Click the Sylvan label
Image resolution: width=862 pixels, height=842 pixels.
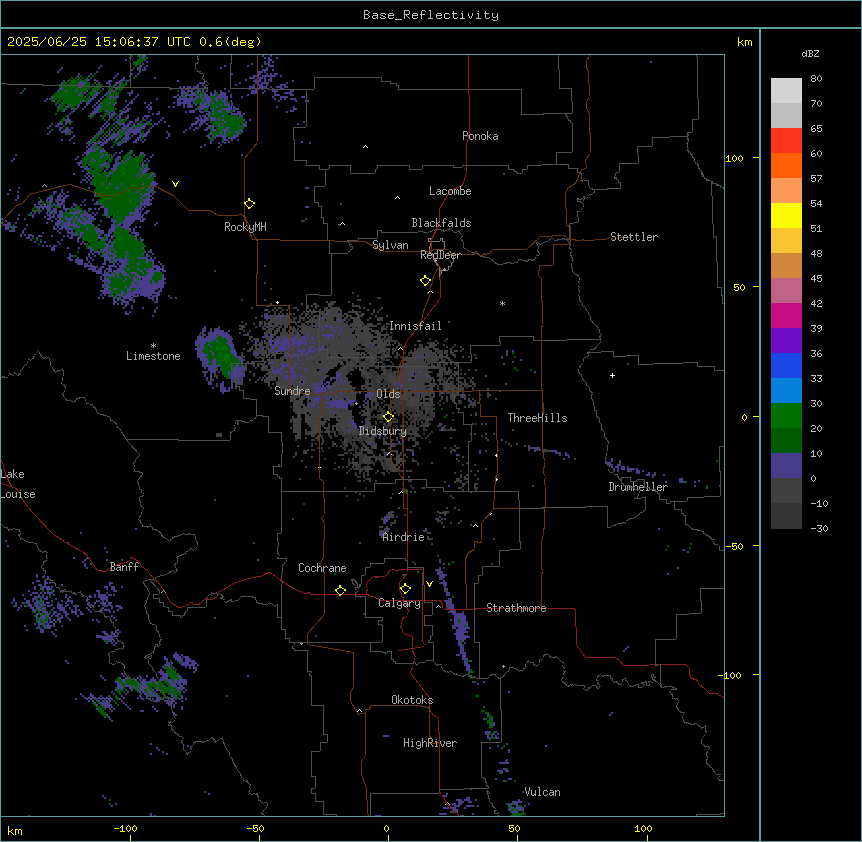click(x=390, y=245)
